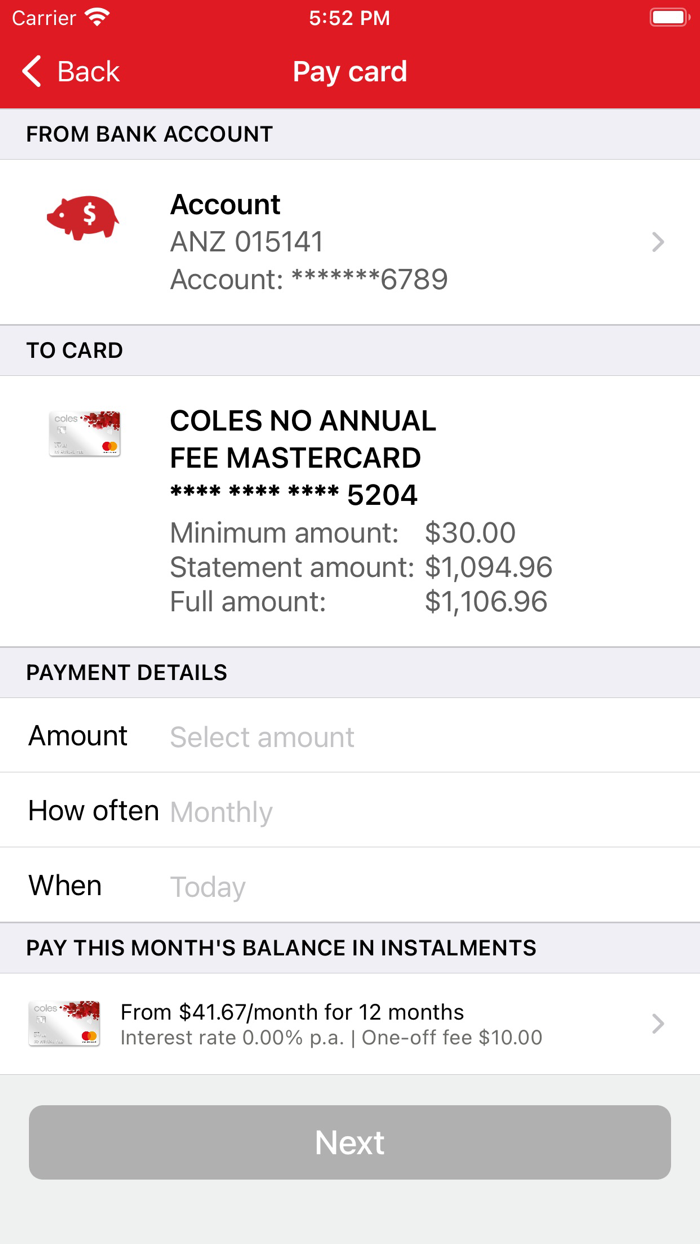Tap the Wi-Fi status icon
Viewport: 700px width, 1244px height.
click(x=95, y=16)
